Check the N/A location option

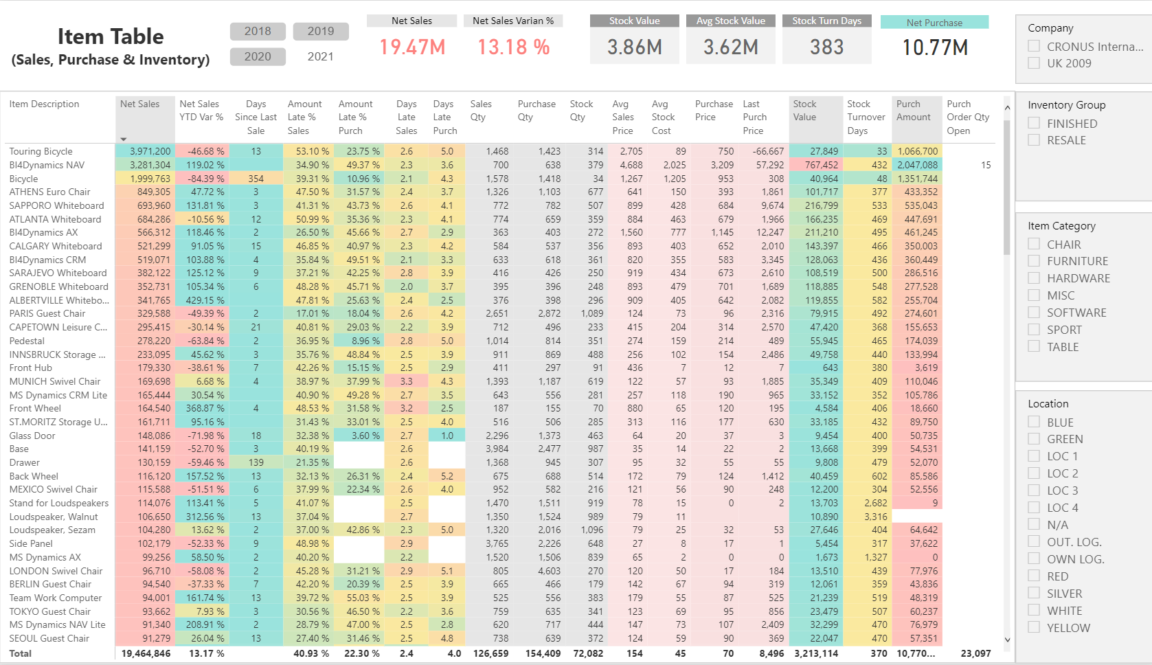click(1036, 524)
